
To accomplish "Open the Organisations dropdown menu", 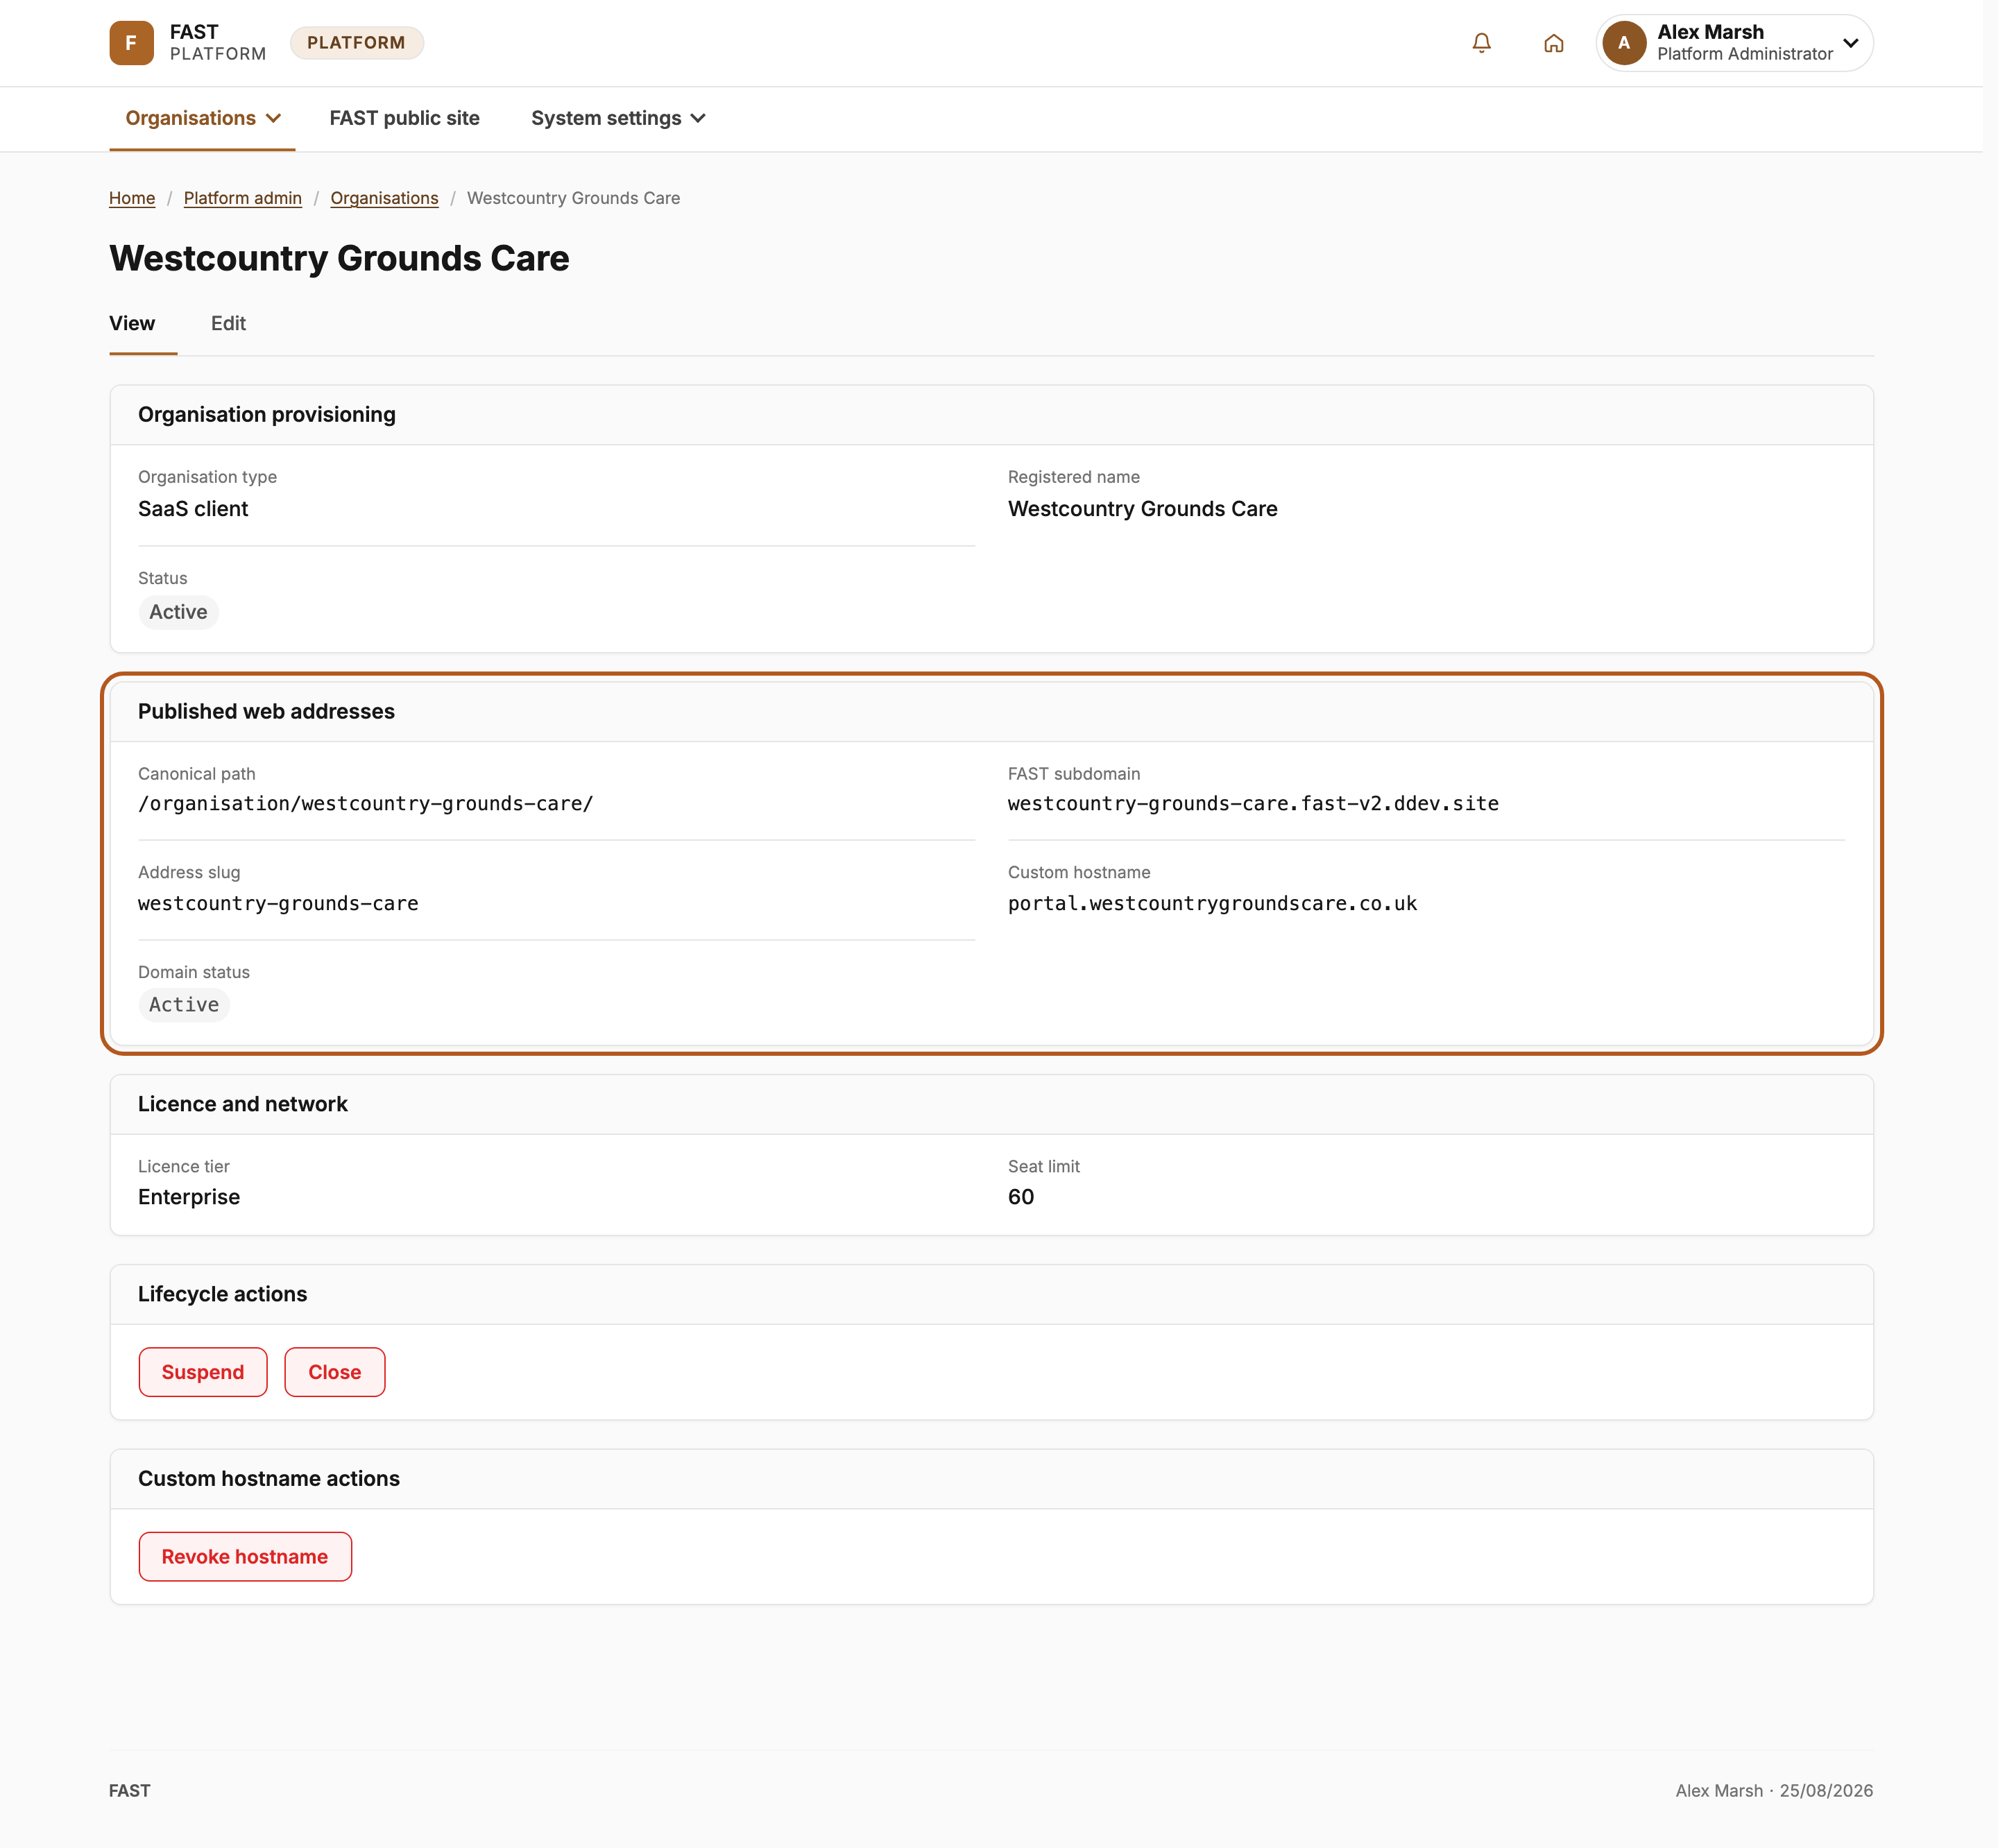I will [x=202, y=118].
